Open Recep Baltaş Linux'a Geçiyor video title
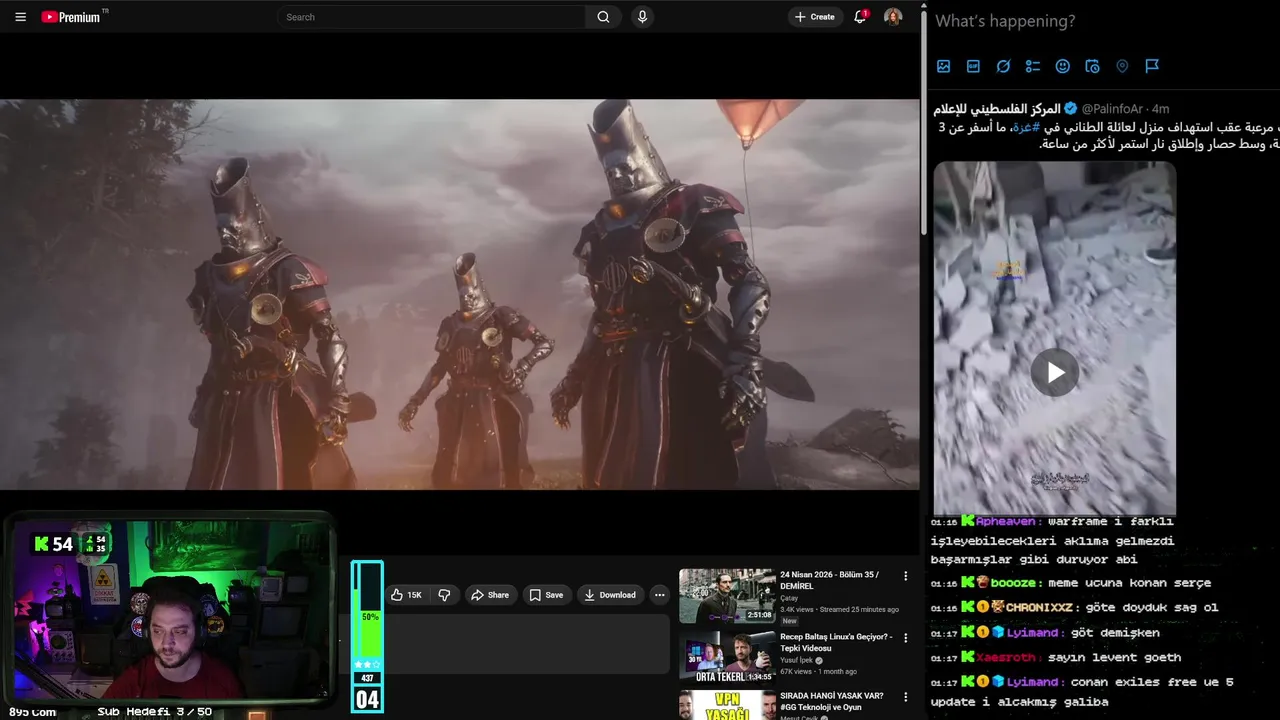 click(836, 642)
